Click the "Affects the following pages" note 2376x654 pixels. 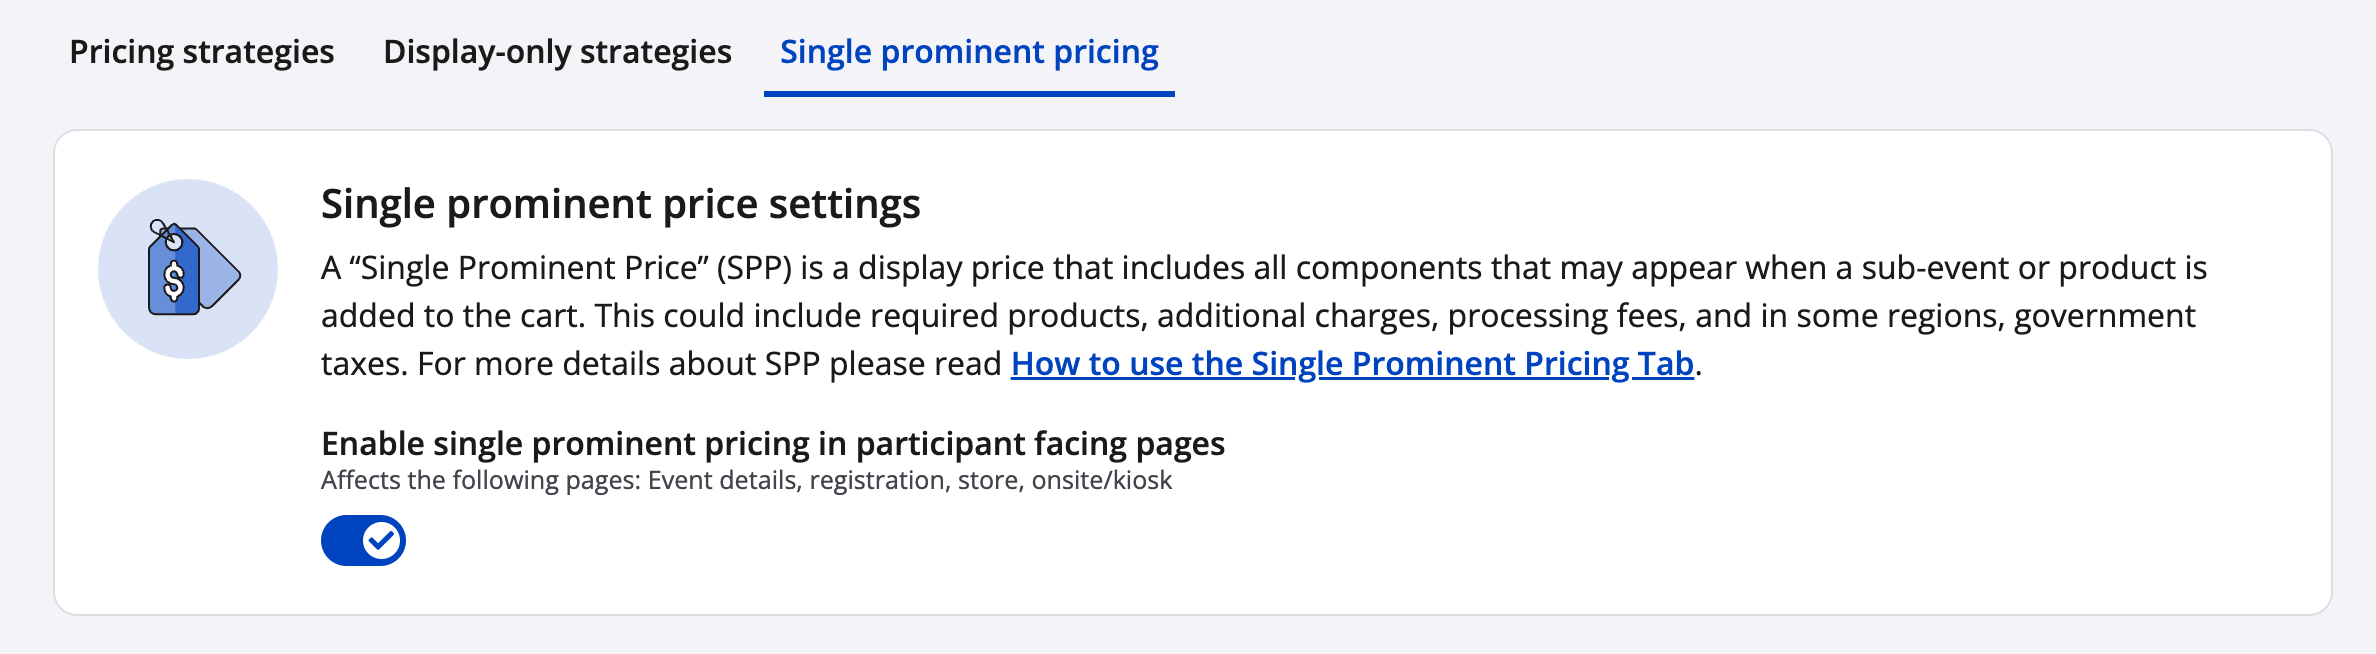point(745,481)
